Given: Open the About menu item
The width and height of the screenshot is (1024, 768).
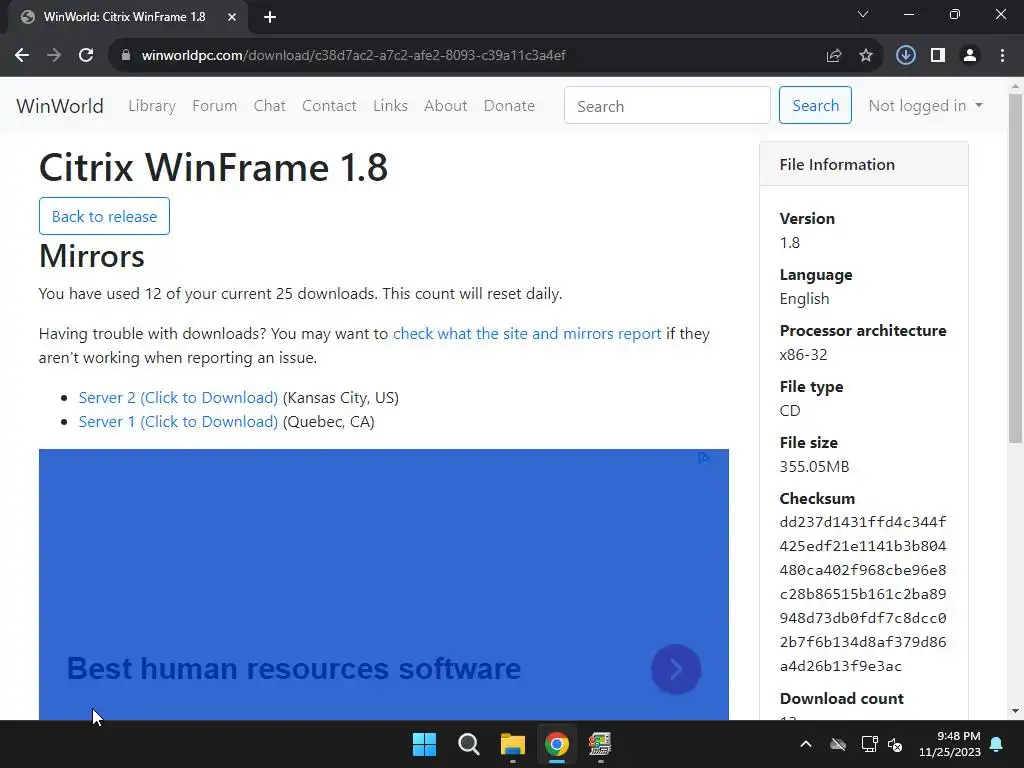Looking at the screenshot, I should [x=445, y=106].
